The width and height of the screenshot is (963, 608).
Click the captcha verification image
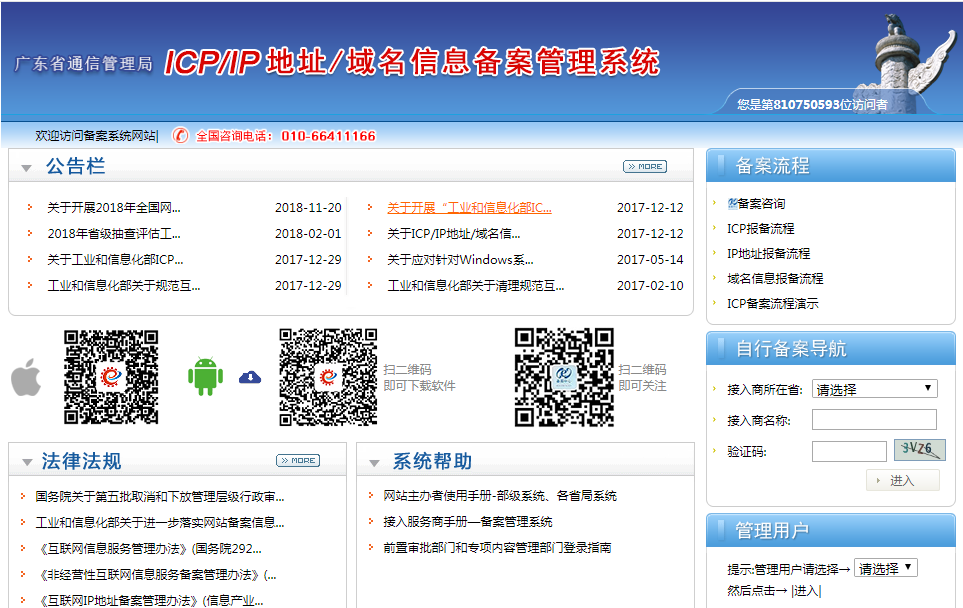pyautogui.click(x=920, y=450)
